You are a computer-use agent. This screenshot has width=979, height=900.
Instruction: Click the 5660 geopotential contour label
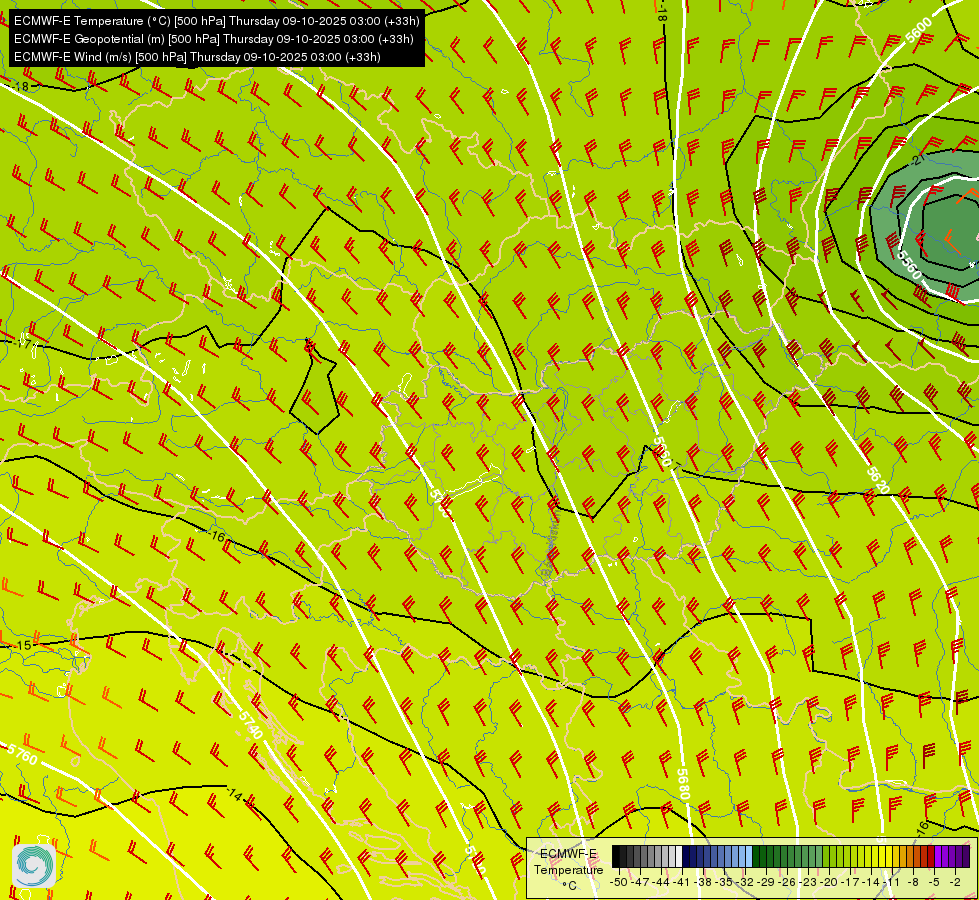(662, 451)
